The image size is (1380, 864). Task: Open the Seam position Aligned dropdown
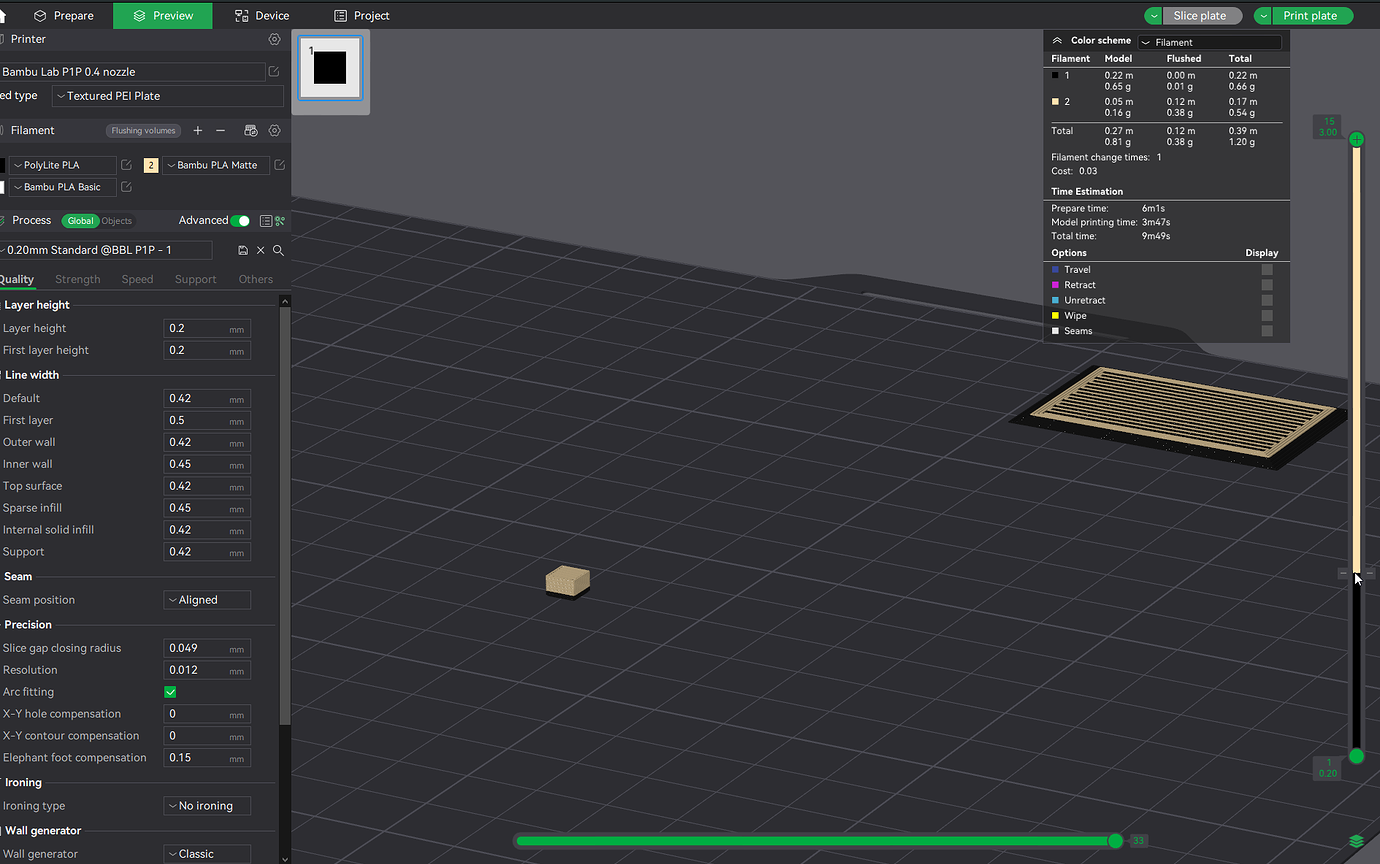point(207,600)
